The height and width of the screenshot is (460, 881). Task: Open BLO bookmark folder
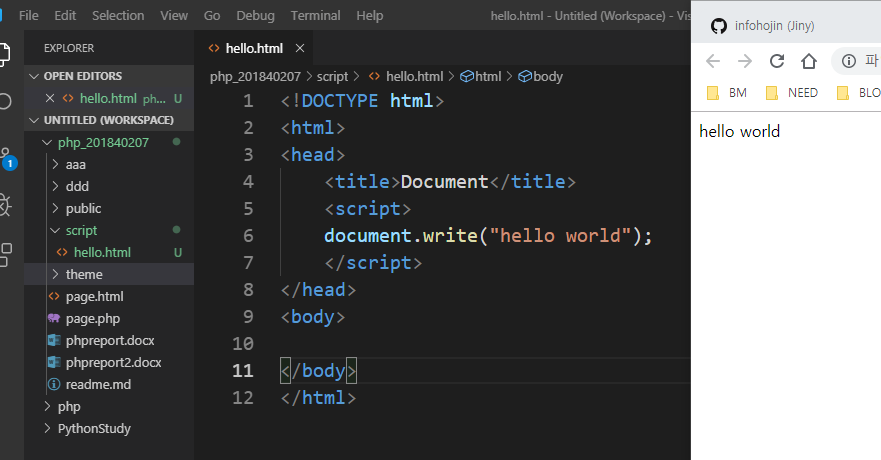coord(859,93)
